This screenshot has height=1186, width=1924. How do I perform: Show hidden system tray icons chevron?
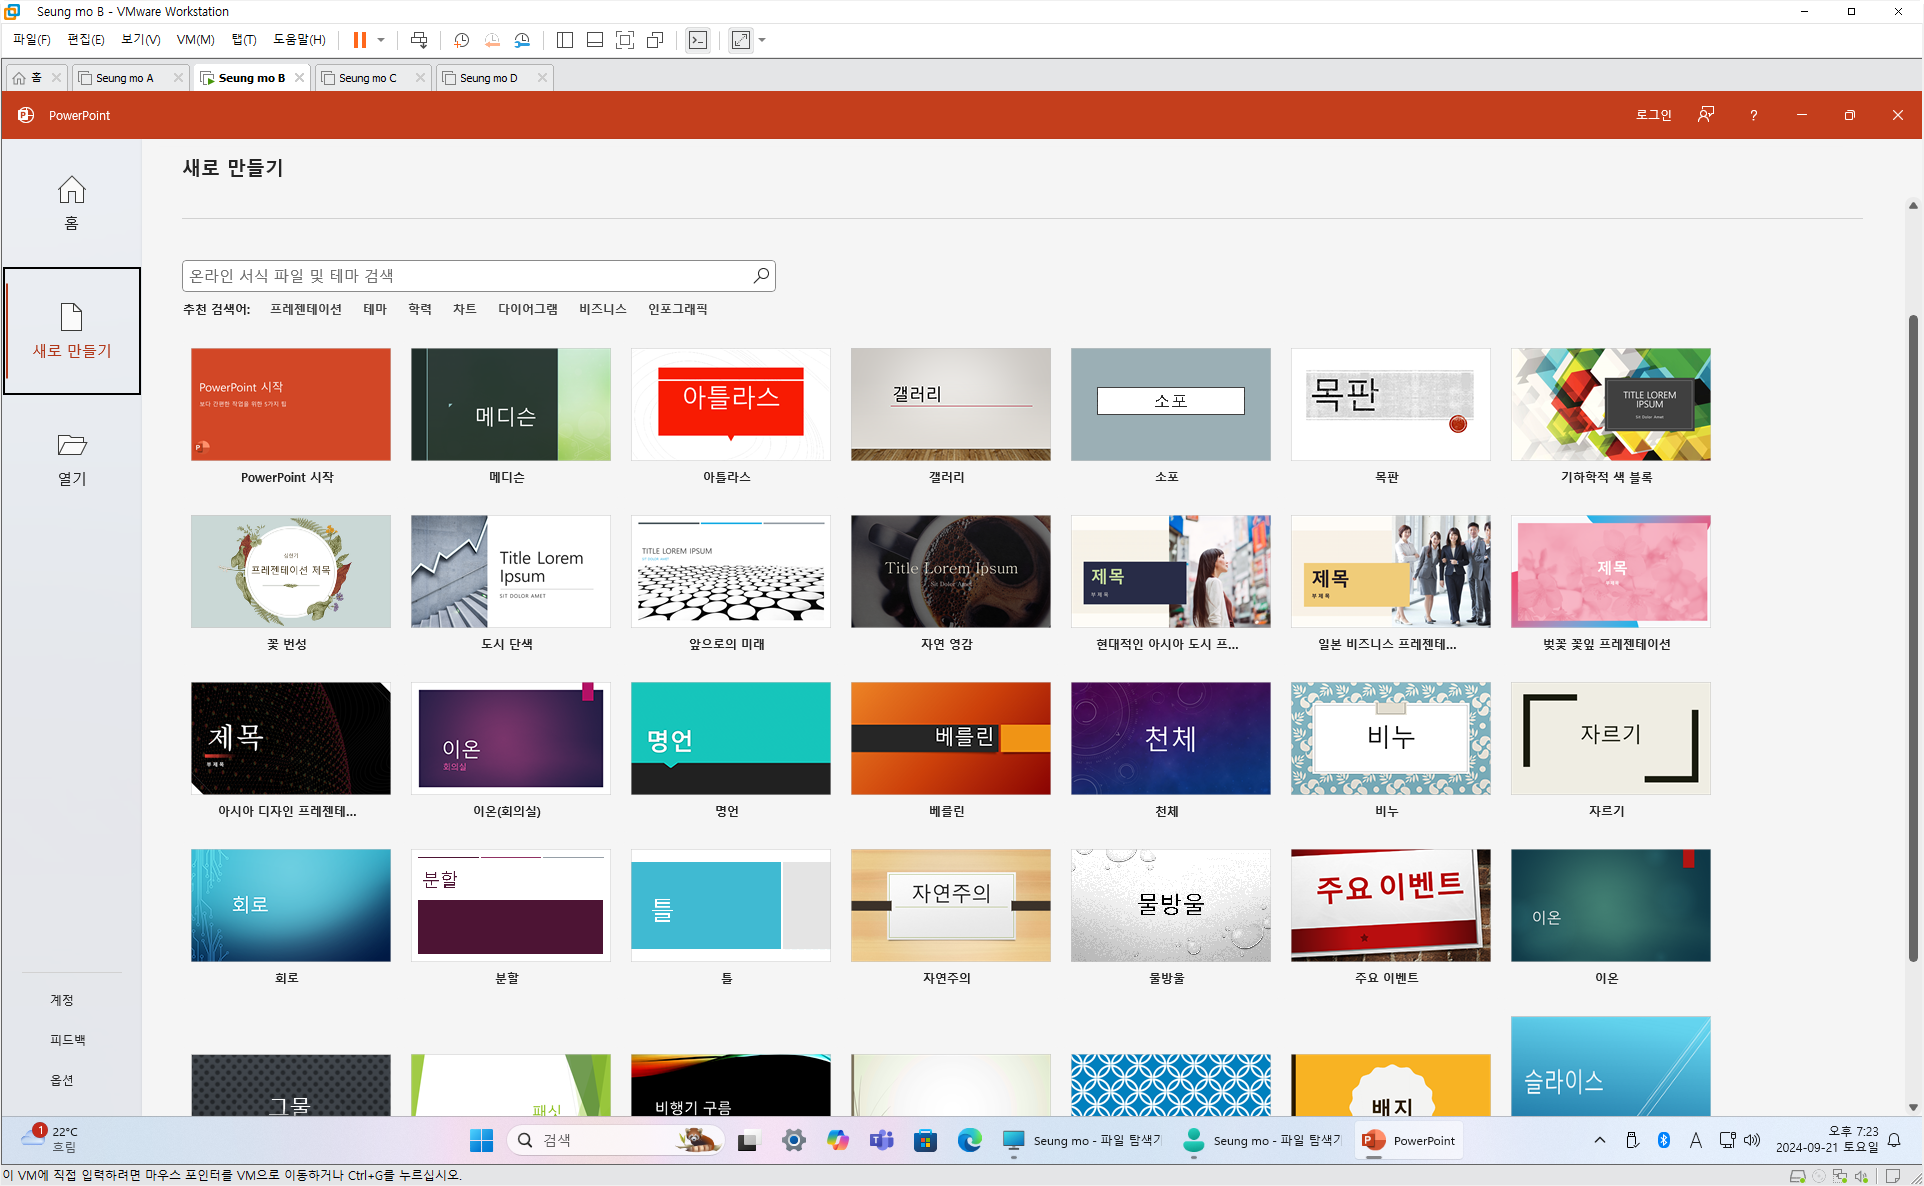(1600, 1140)
